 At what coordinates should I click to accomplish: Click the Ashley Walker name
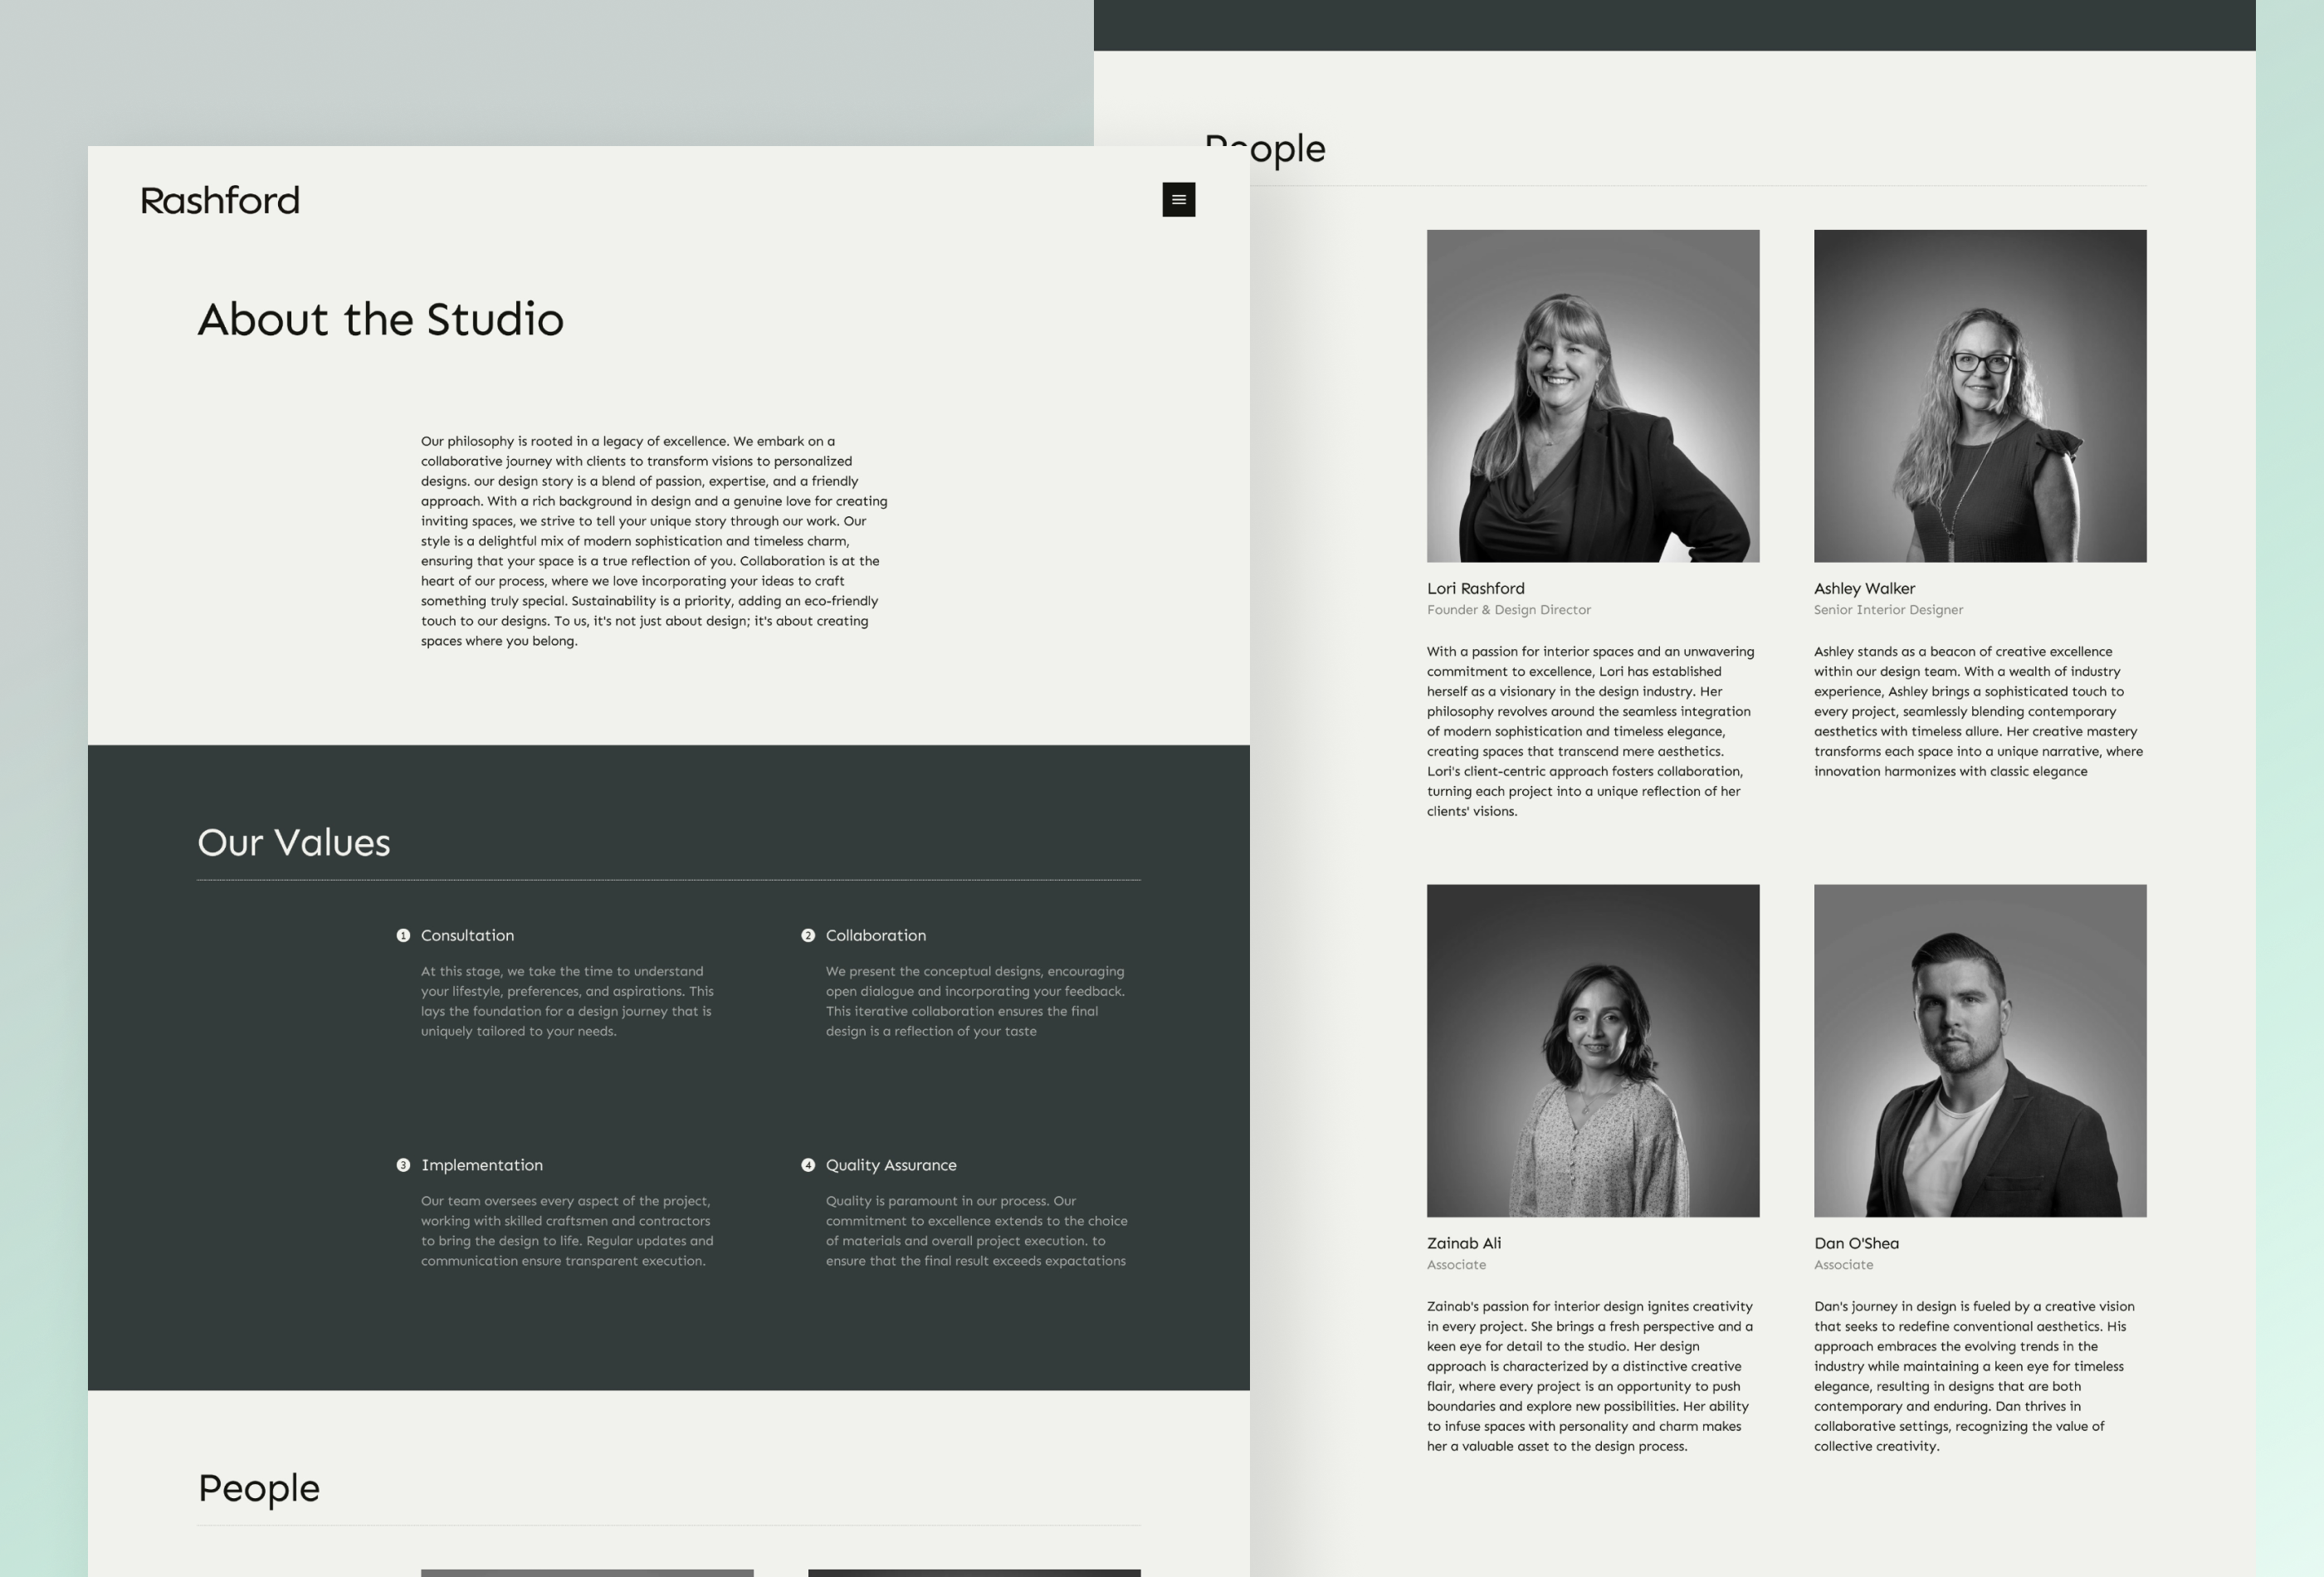pyautogui.click(x=1864, y=589)
